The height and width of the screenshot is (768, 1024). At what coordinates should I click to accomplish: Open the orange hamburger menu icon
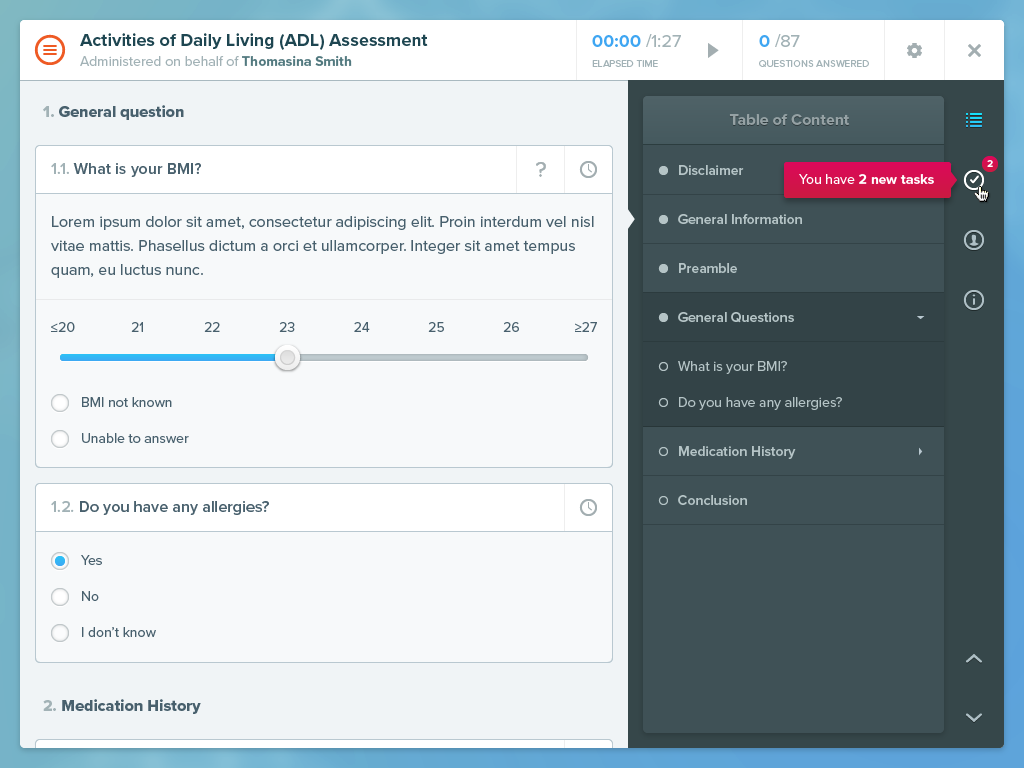pos(50,50)
